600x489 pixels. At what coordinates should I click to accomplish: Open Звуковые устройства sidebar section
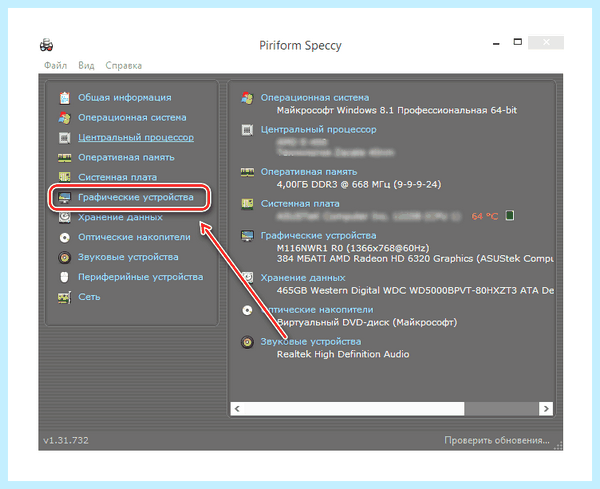[x=128, y=257]
